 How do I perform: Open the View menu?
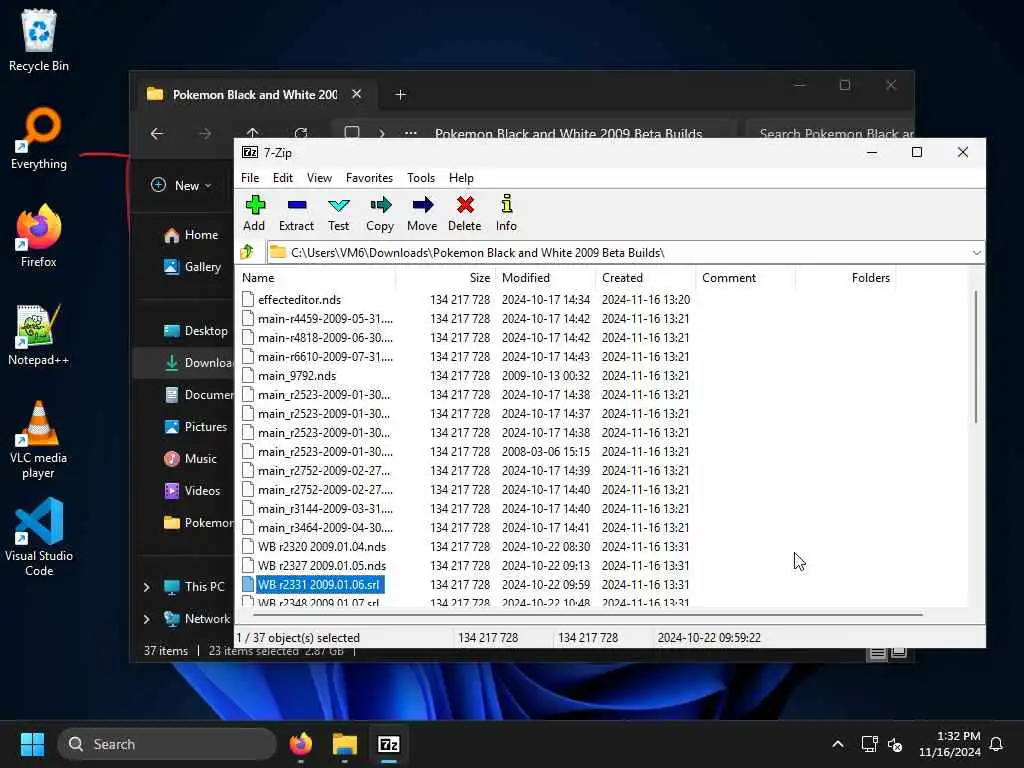coord(319,178)
